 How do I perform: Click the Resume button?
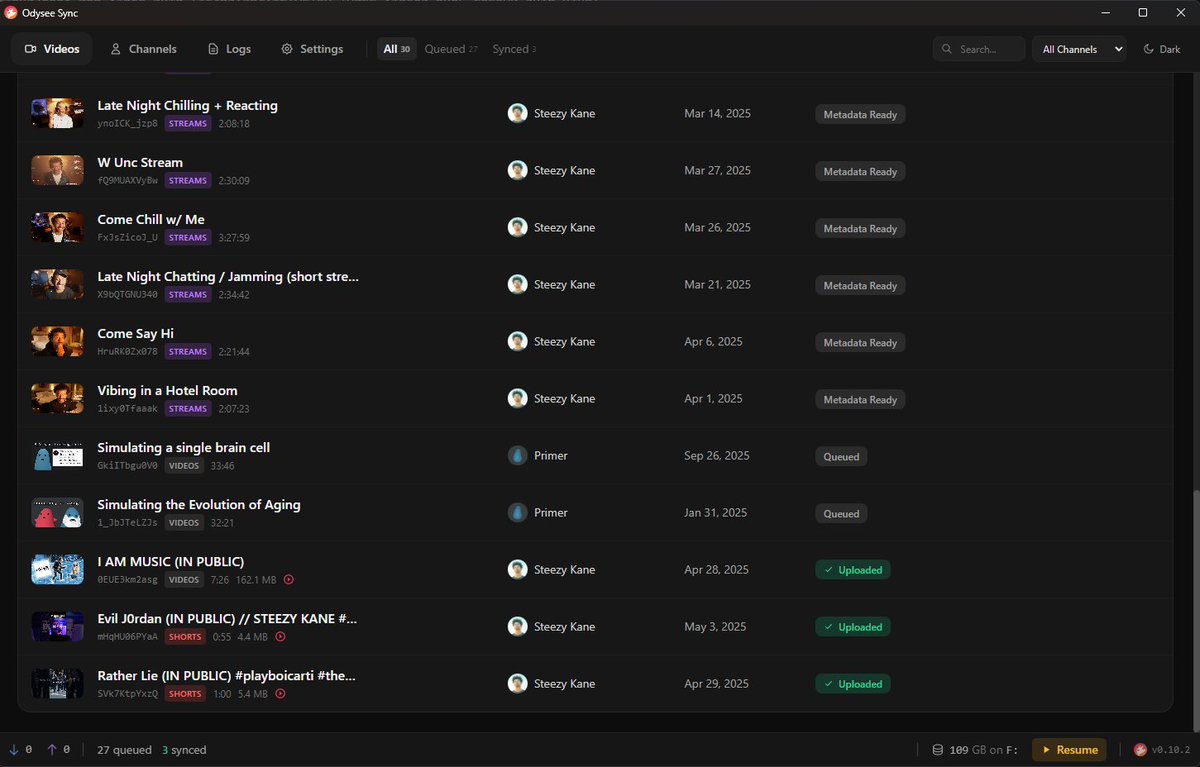click(x=1069, y=750)
